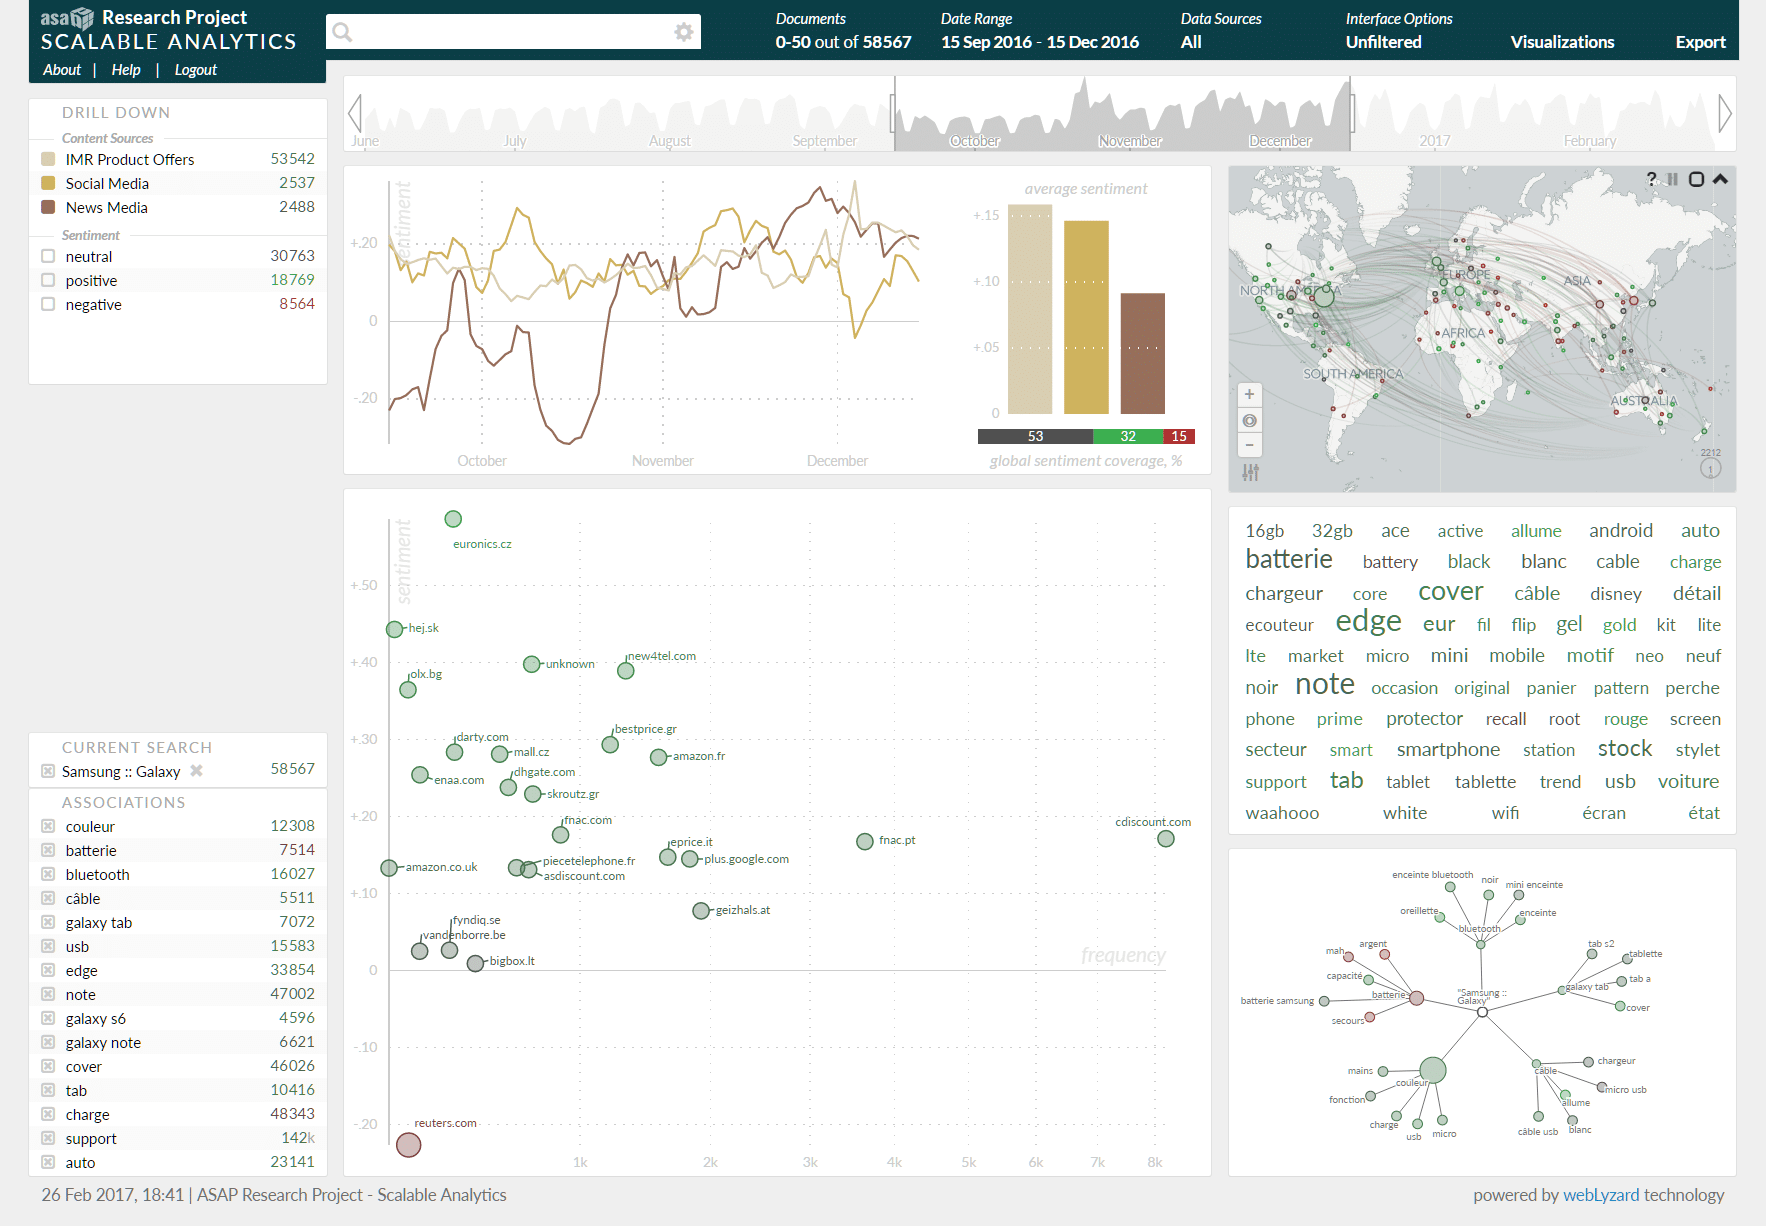Reset the world map view
This screenshot has height=1226, width=1766.
[1249, 420]
